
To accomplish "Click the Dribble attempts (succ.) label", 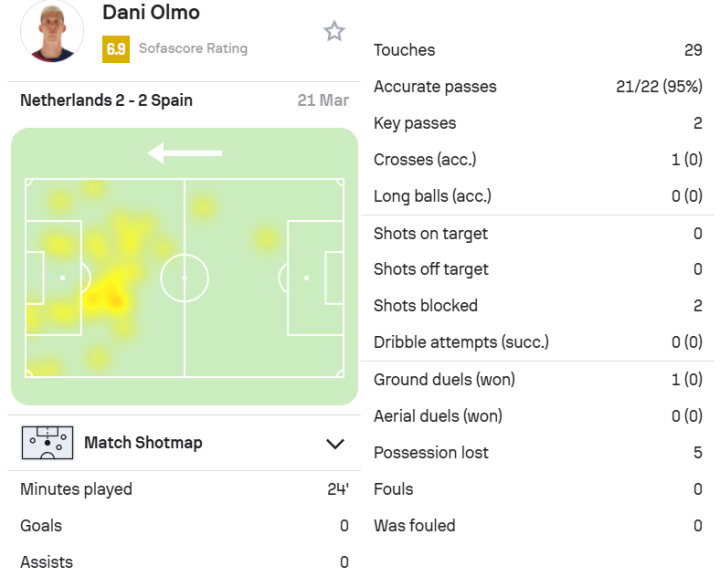I will point(461,342).
